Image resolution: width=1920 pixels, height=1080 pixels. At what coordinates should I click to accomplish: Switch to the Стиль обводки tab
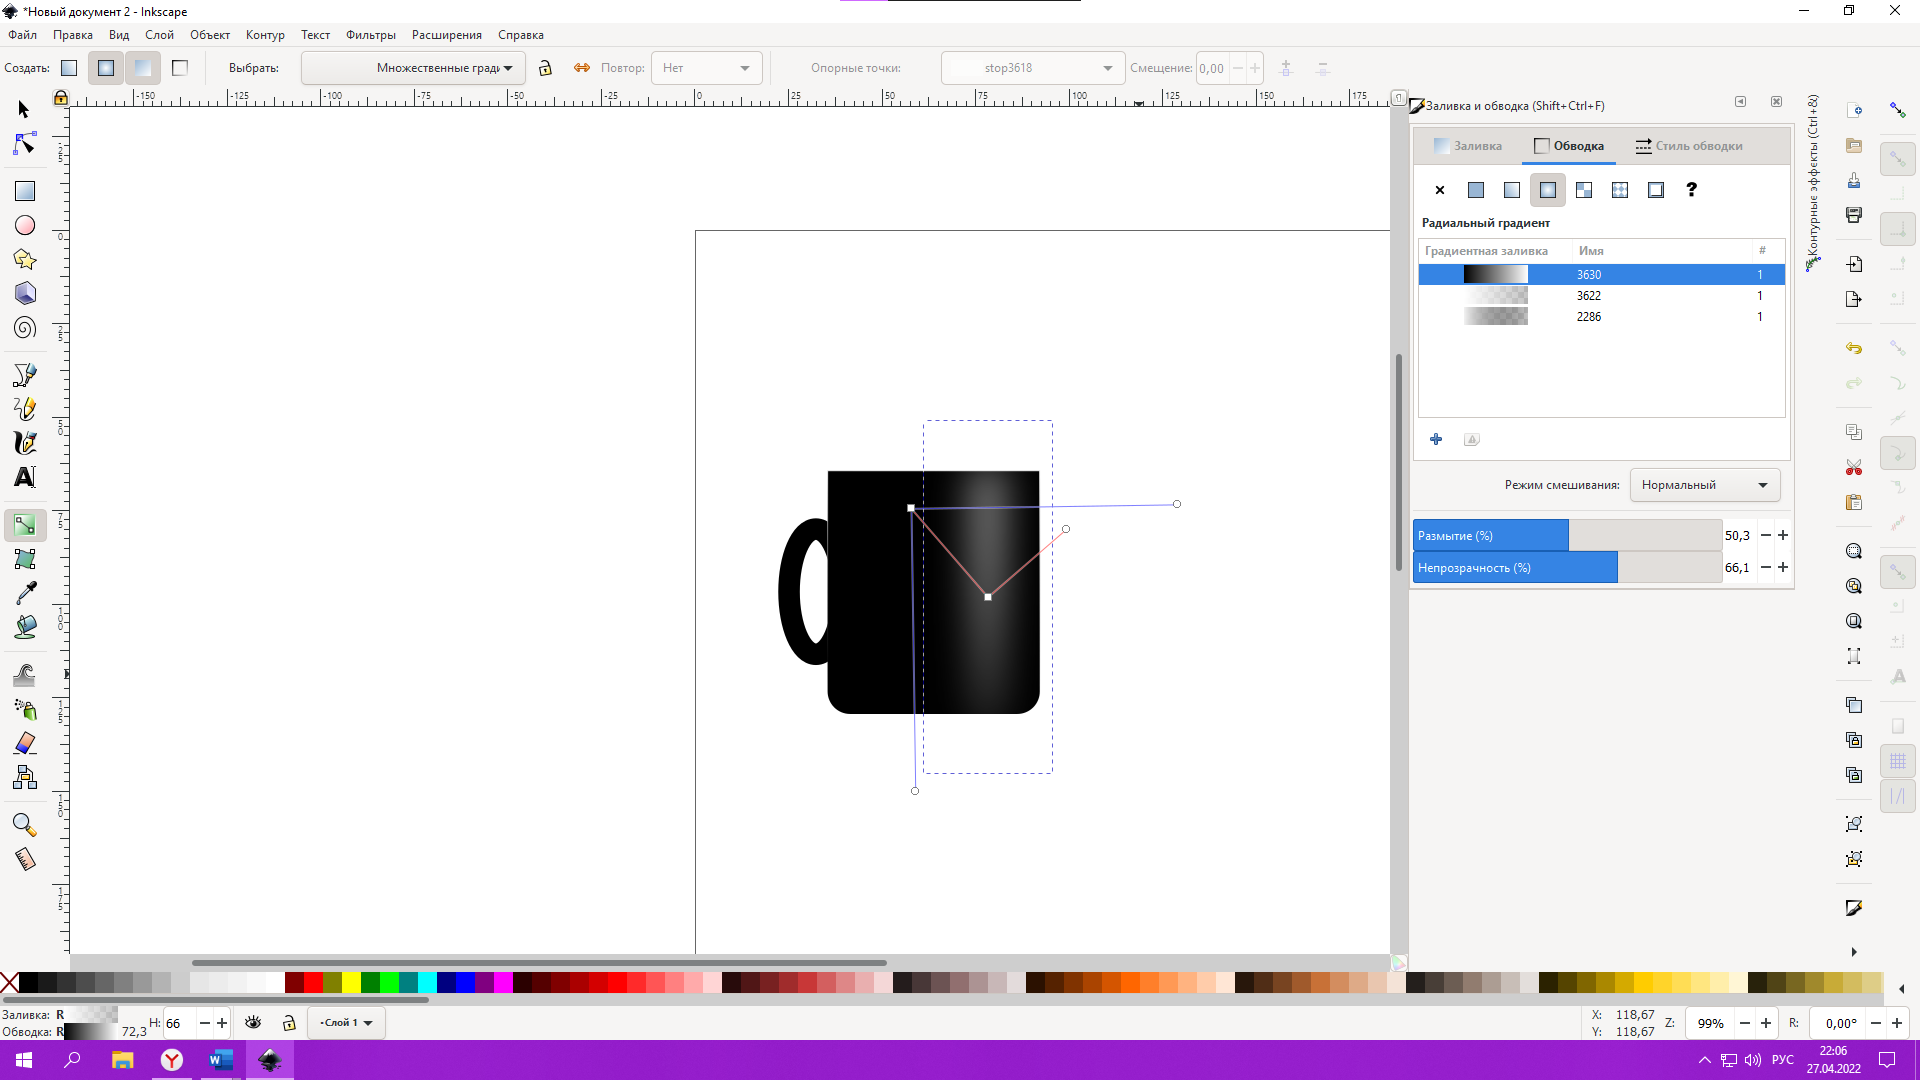[1688, 146]
